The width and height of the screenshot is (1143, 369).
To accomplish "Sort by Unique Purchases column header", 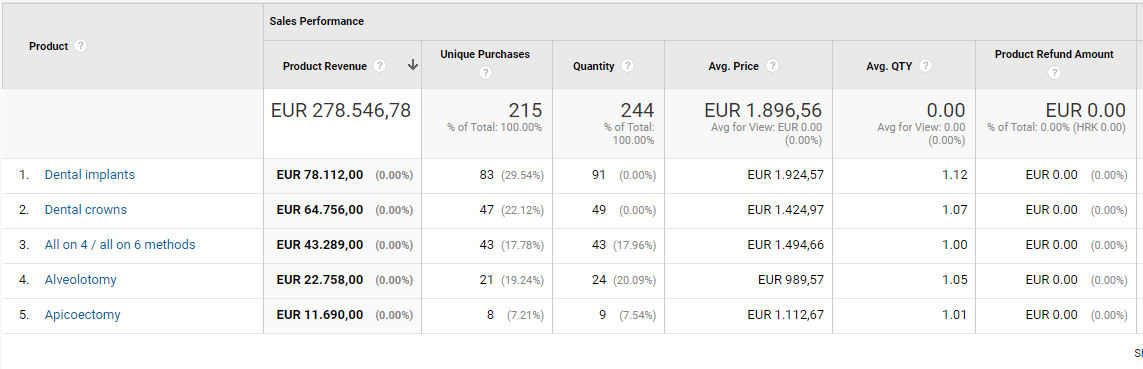I will coord(485,54).
